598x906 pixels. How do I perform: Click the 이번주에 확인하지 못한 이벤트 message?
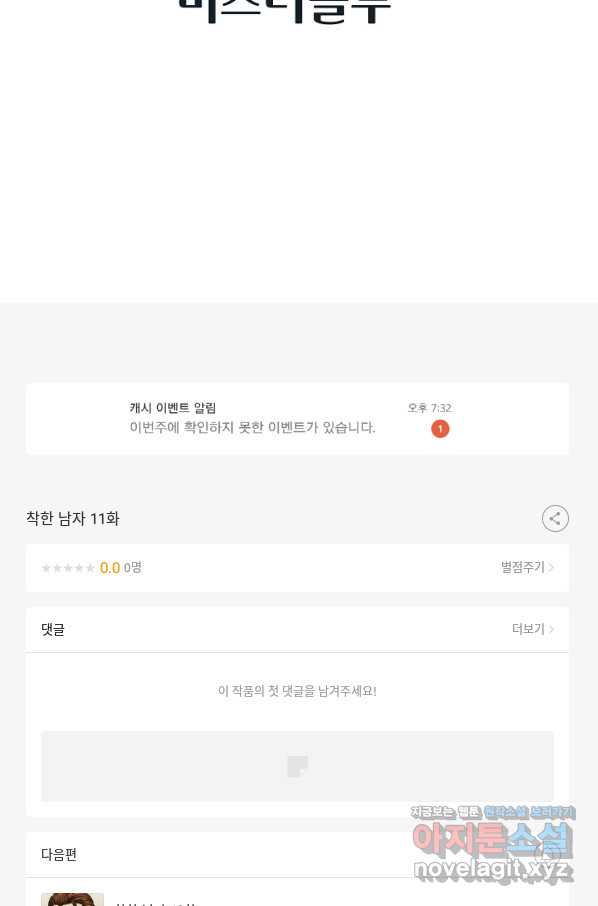point(252,428)
